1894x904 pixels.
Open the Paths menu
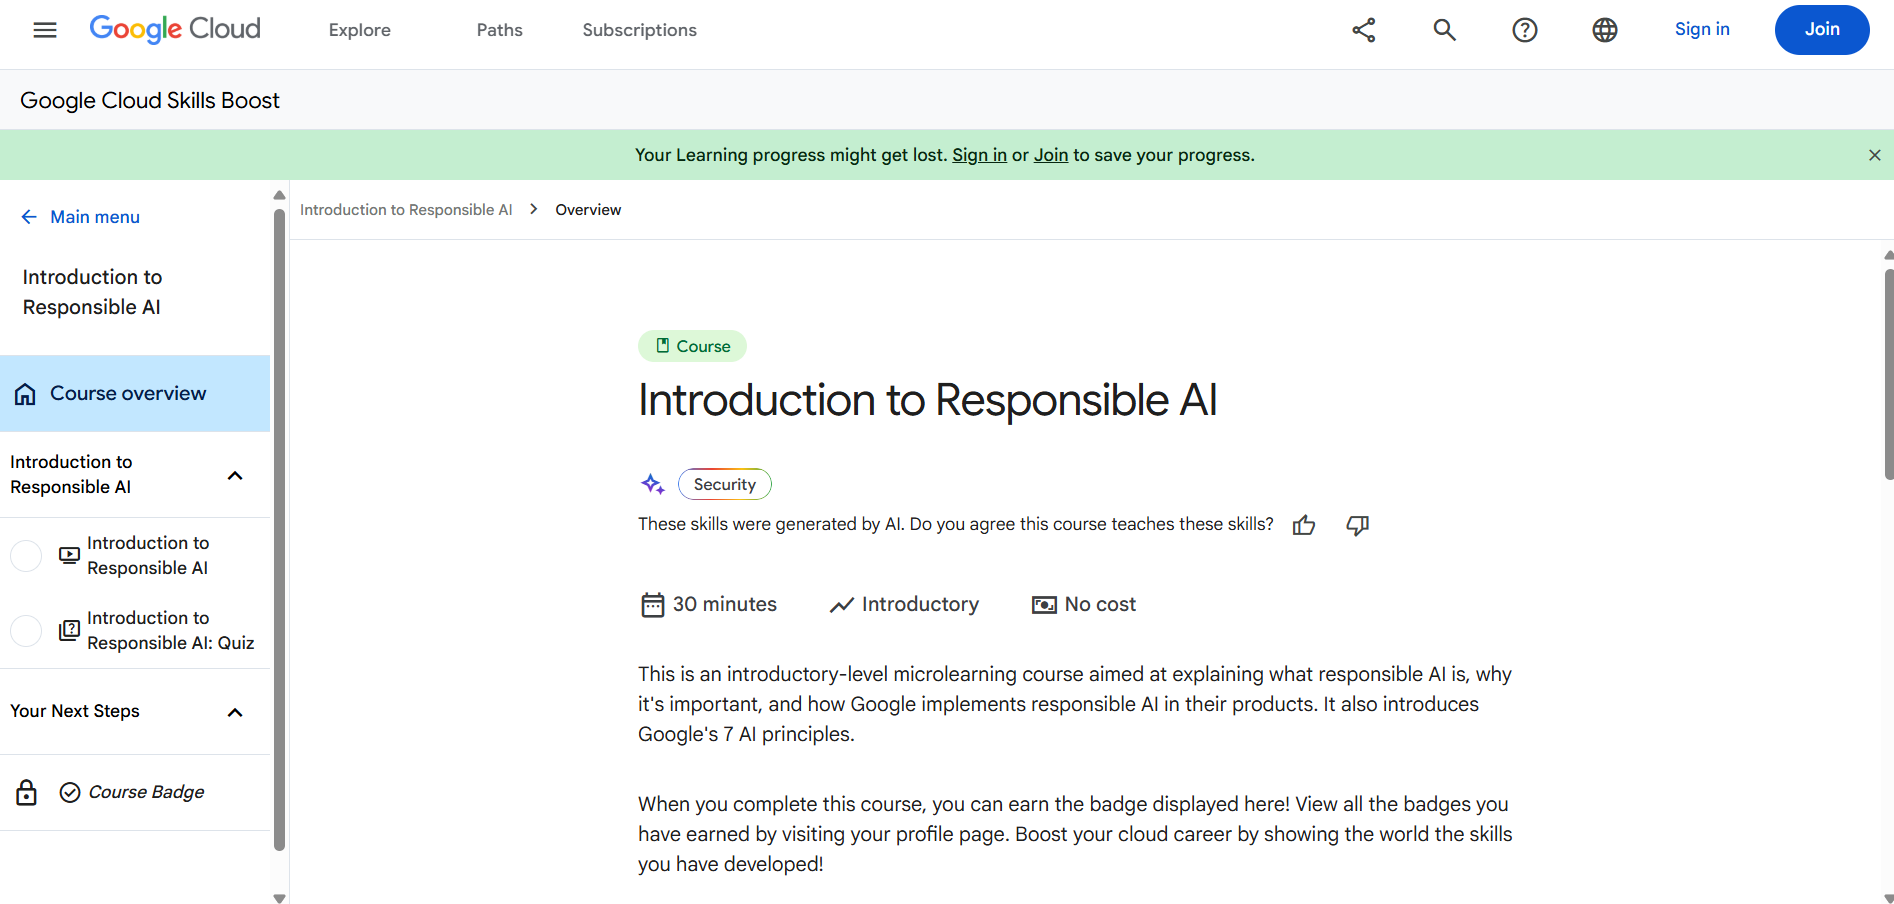(500, 30)
